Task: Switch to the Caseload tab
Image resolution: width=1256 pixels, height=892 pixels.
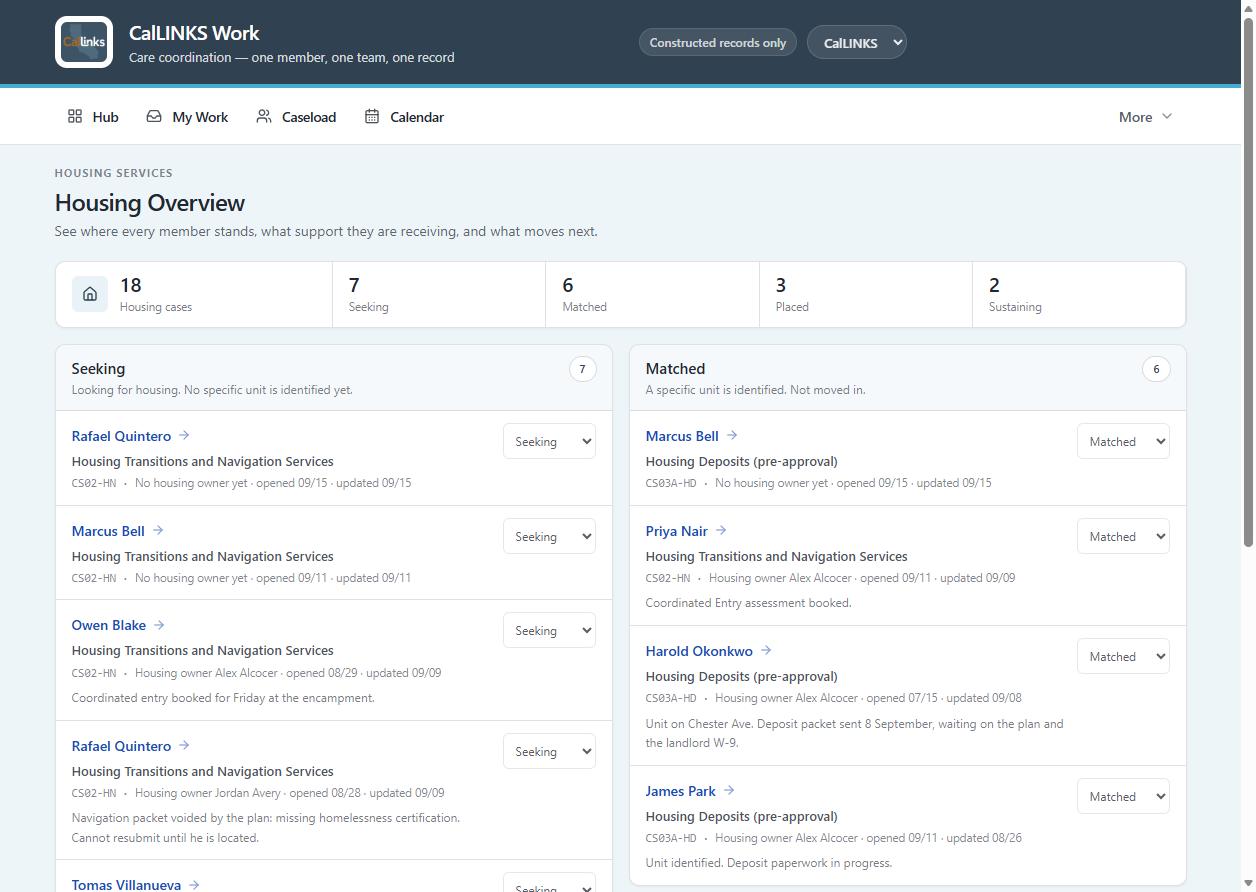Action: pyautogui.click(x=296, y=117)
